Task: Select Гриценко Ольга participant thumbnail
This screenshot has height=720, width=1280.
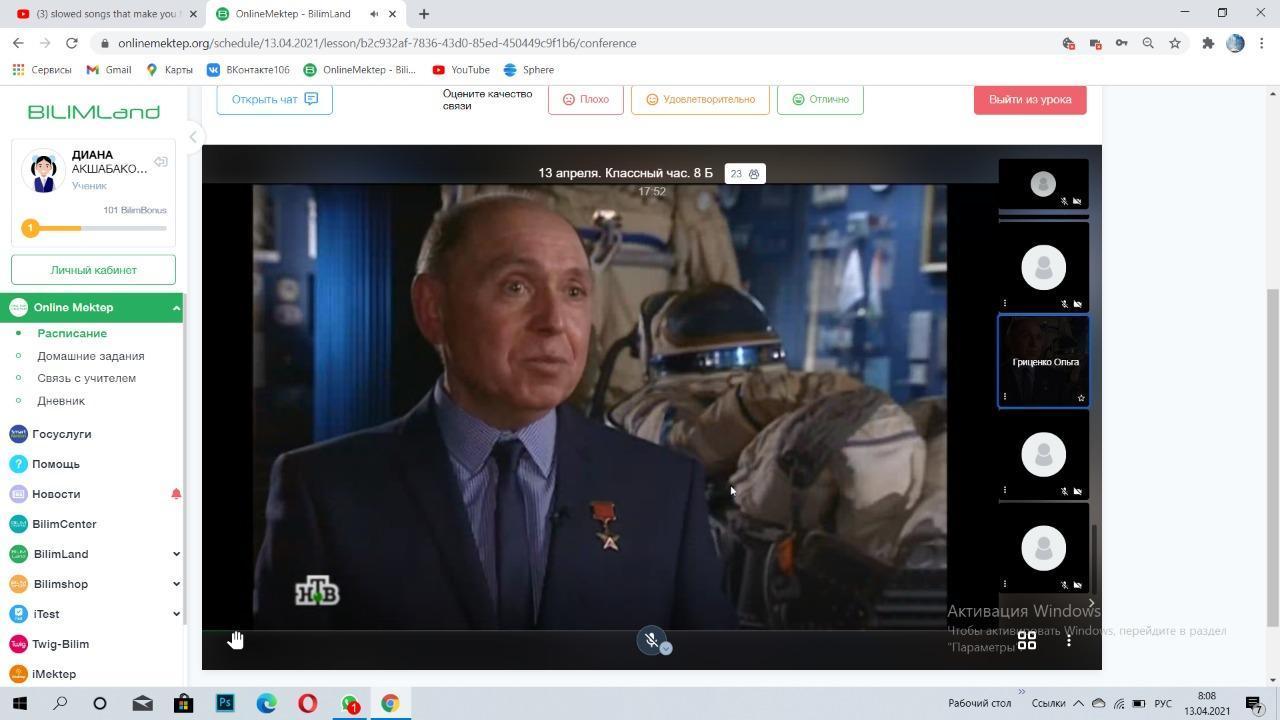Action: coord(1044,361)
